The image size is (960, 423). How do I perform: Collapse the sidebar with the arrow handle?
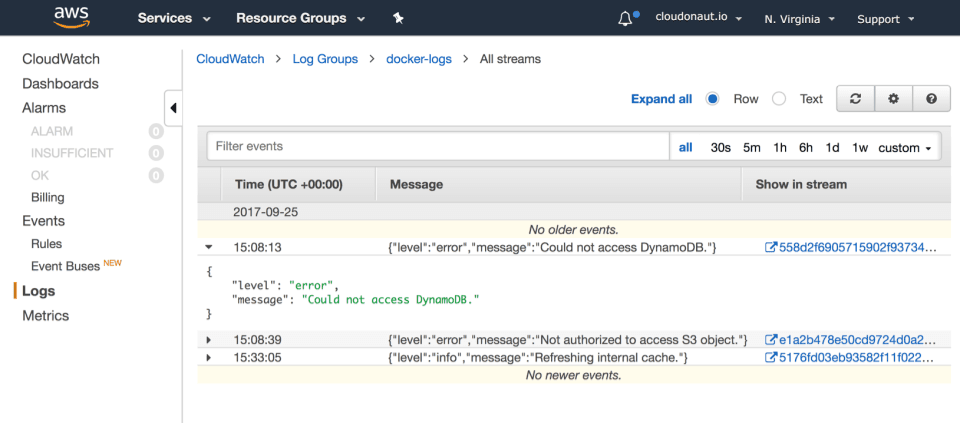pyautogui.click(x=173, y=108)
